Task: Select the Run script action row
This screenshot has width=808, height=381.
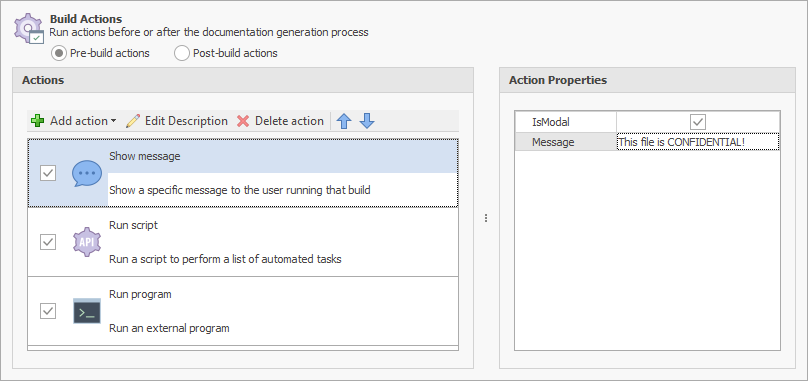Action: (243, 242)
